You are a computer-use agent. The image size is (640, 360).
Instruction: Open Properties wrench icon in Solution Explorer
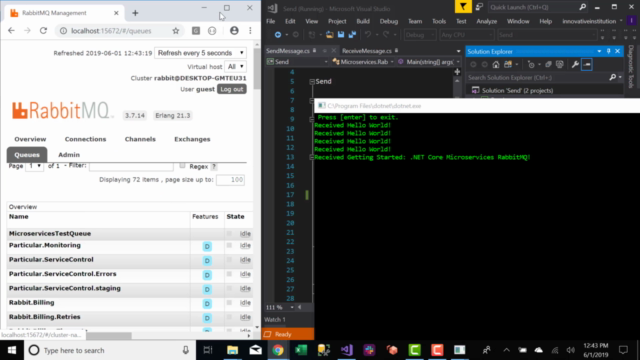pos(575,64)
